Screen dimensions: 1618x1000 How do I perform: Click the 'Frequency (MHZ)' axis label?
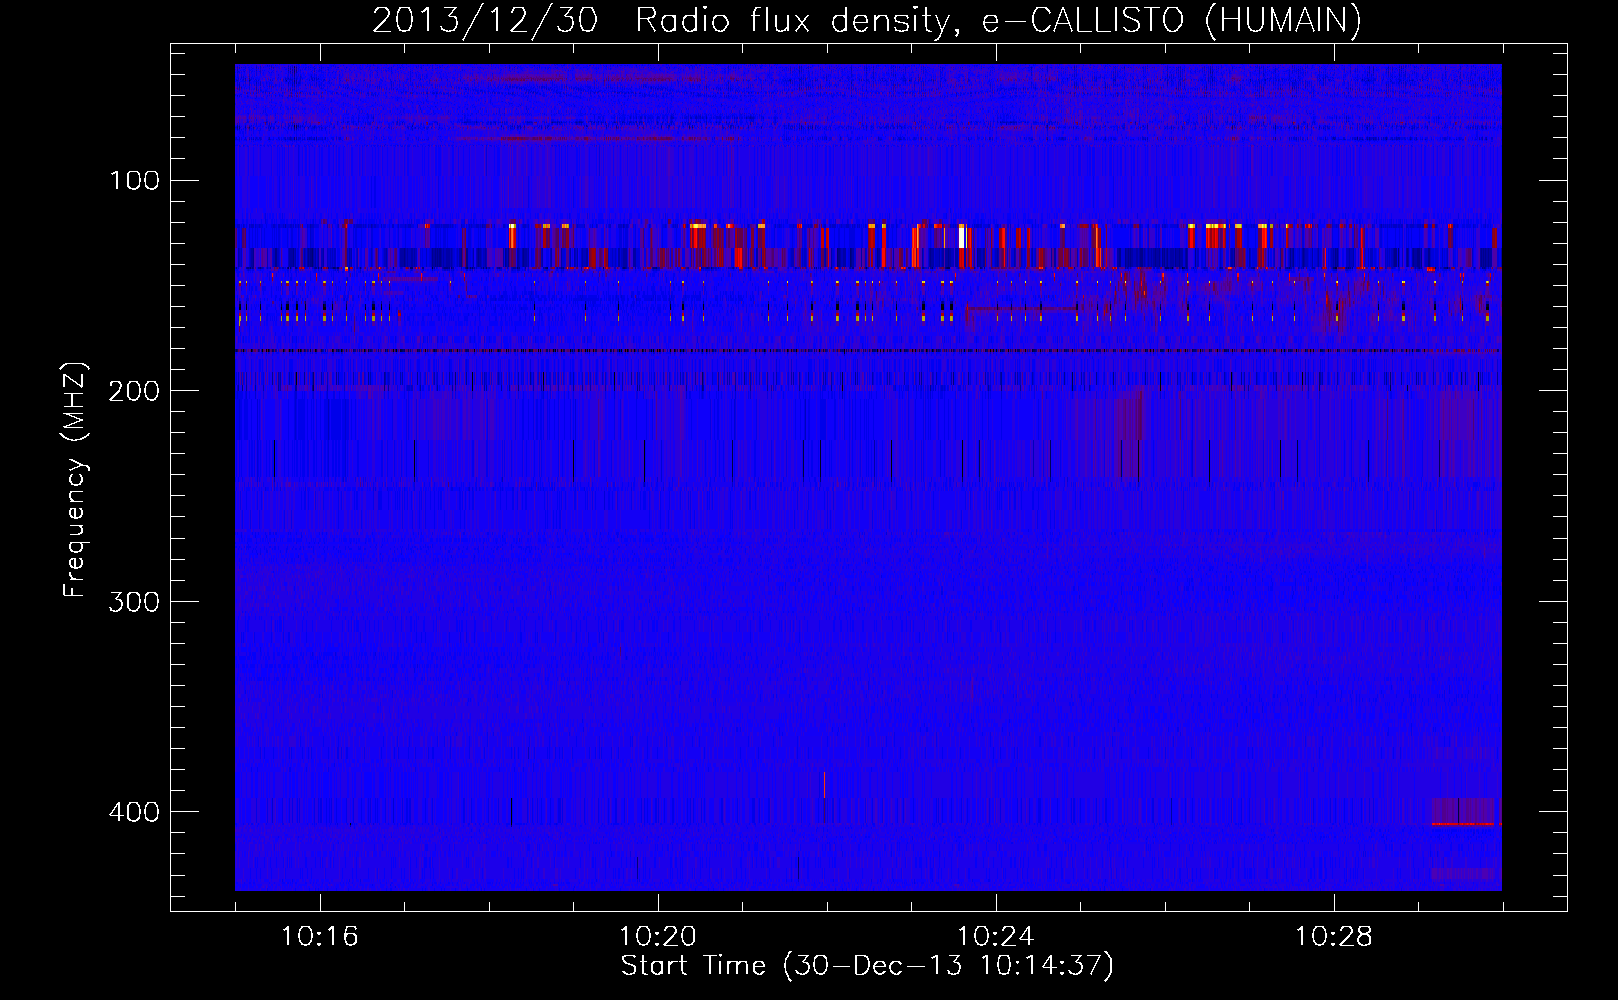coord(75,480)
